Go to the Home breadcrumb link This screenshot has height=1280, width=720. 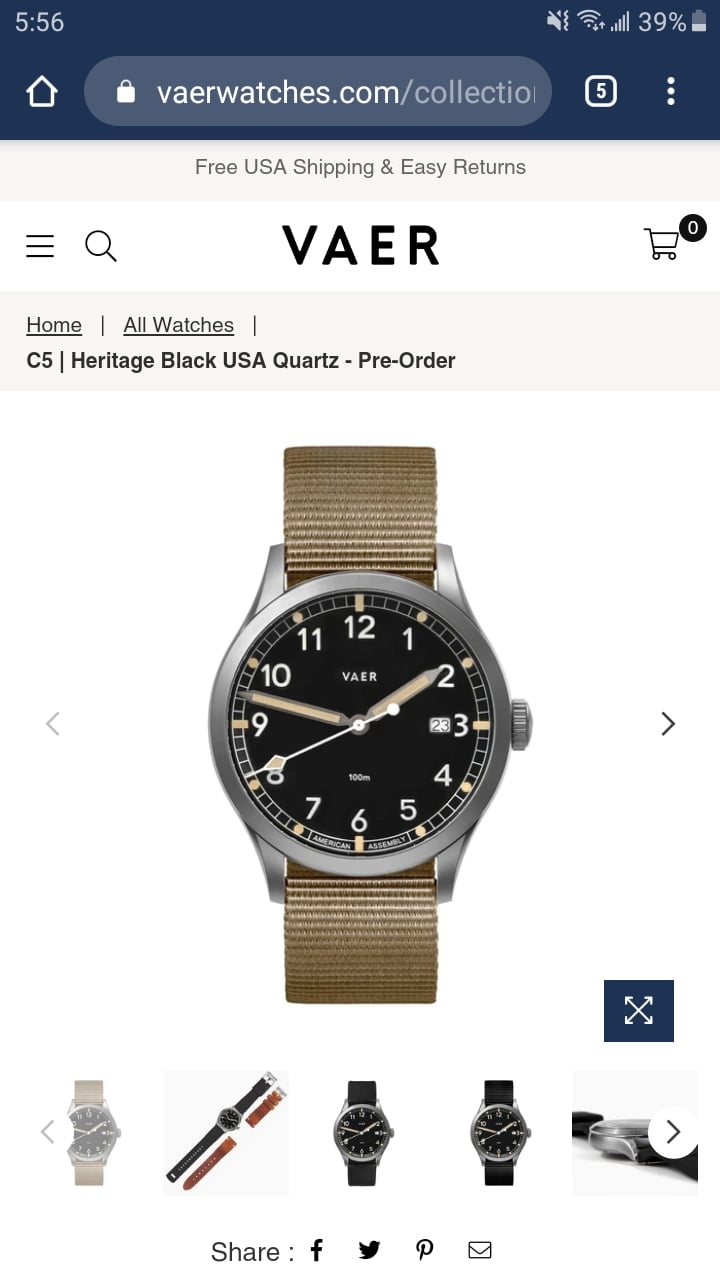pyautogui.click(x=54, y=325)
